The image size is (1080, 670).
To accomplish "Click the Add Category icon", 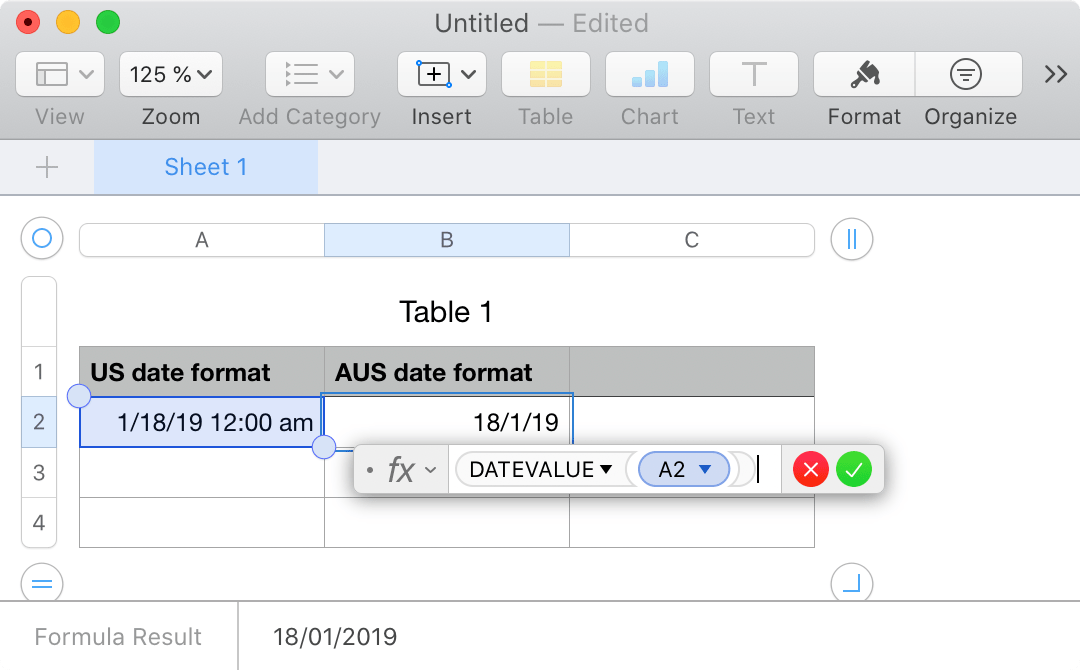I will 308,74.
